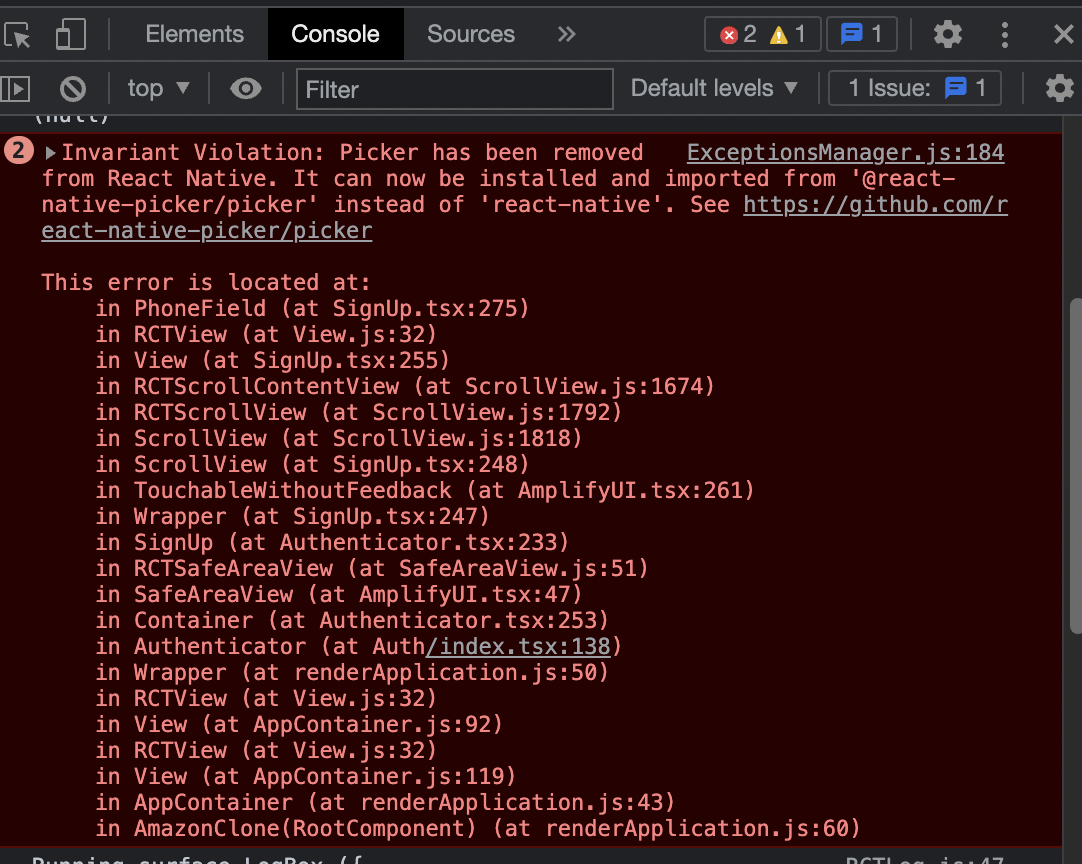This screenshot has height=864, width=1082.
Task: Show more DevTools tabs chevron
Action: tap(567, 34)
